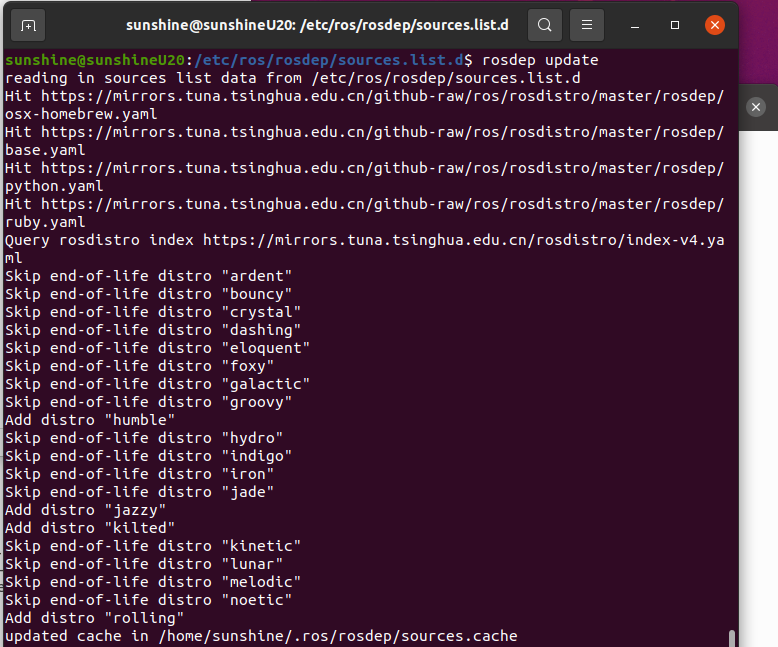
Task: Click the prompt path /etc/ros/rosdep/sources.list.d
Action: (x=329, y=60)
